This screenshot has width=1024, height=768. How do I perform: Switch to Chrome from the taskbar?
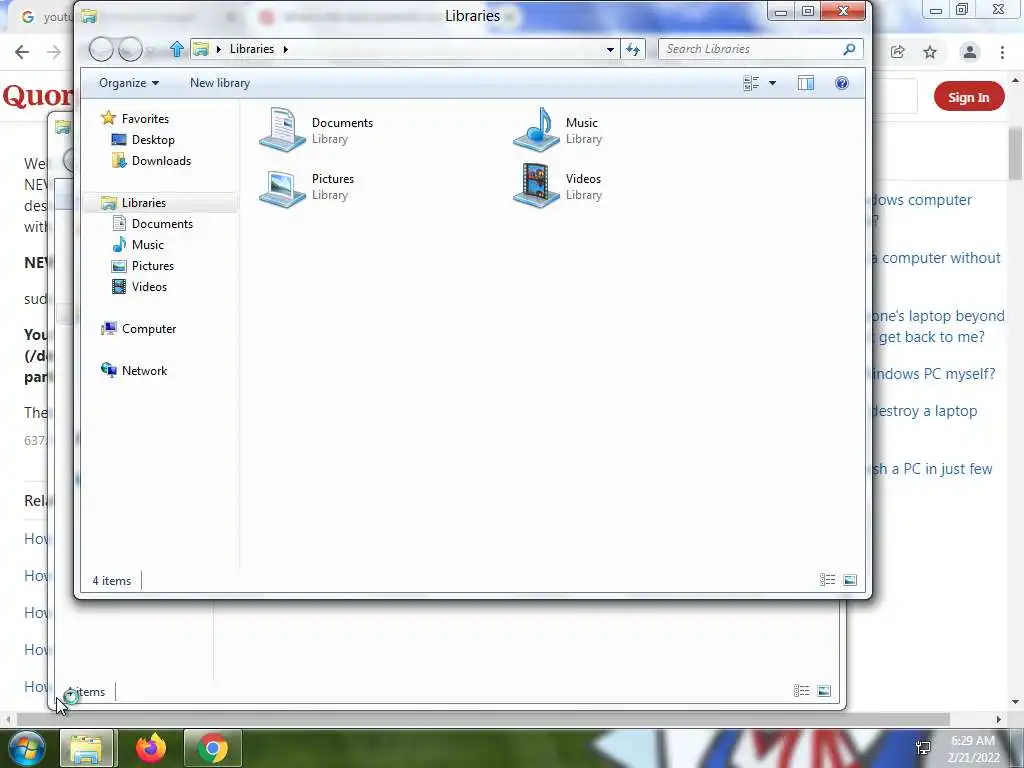[x=213, y=748]
